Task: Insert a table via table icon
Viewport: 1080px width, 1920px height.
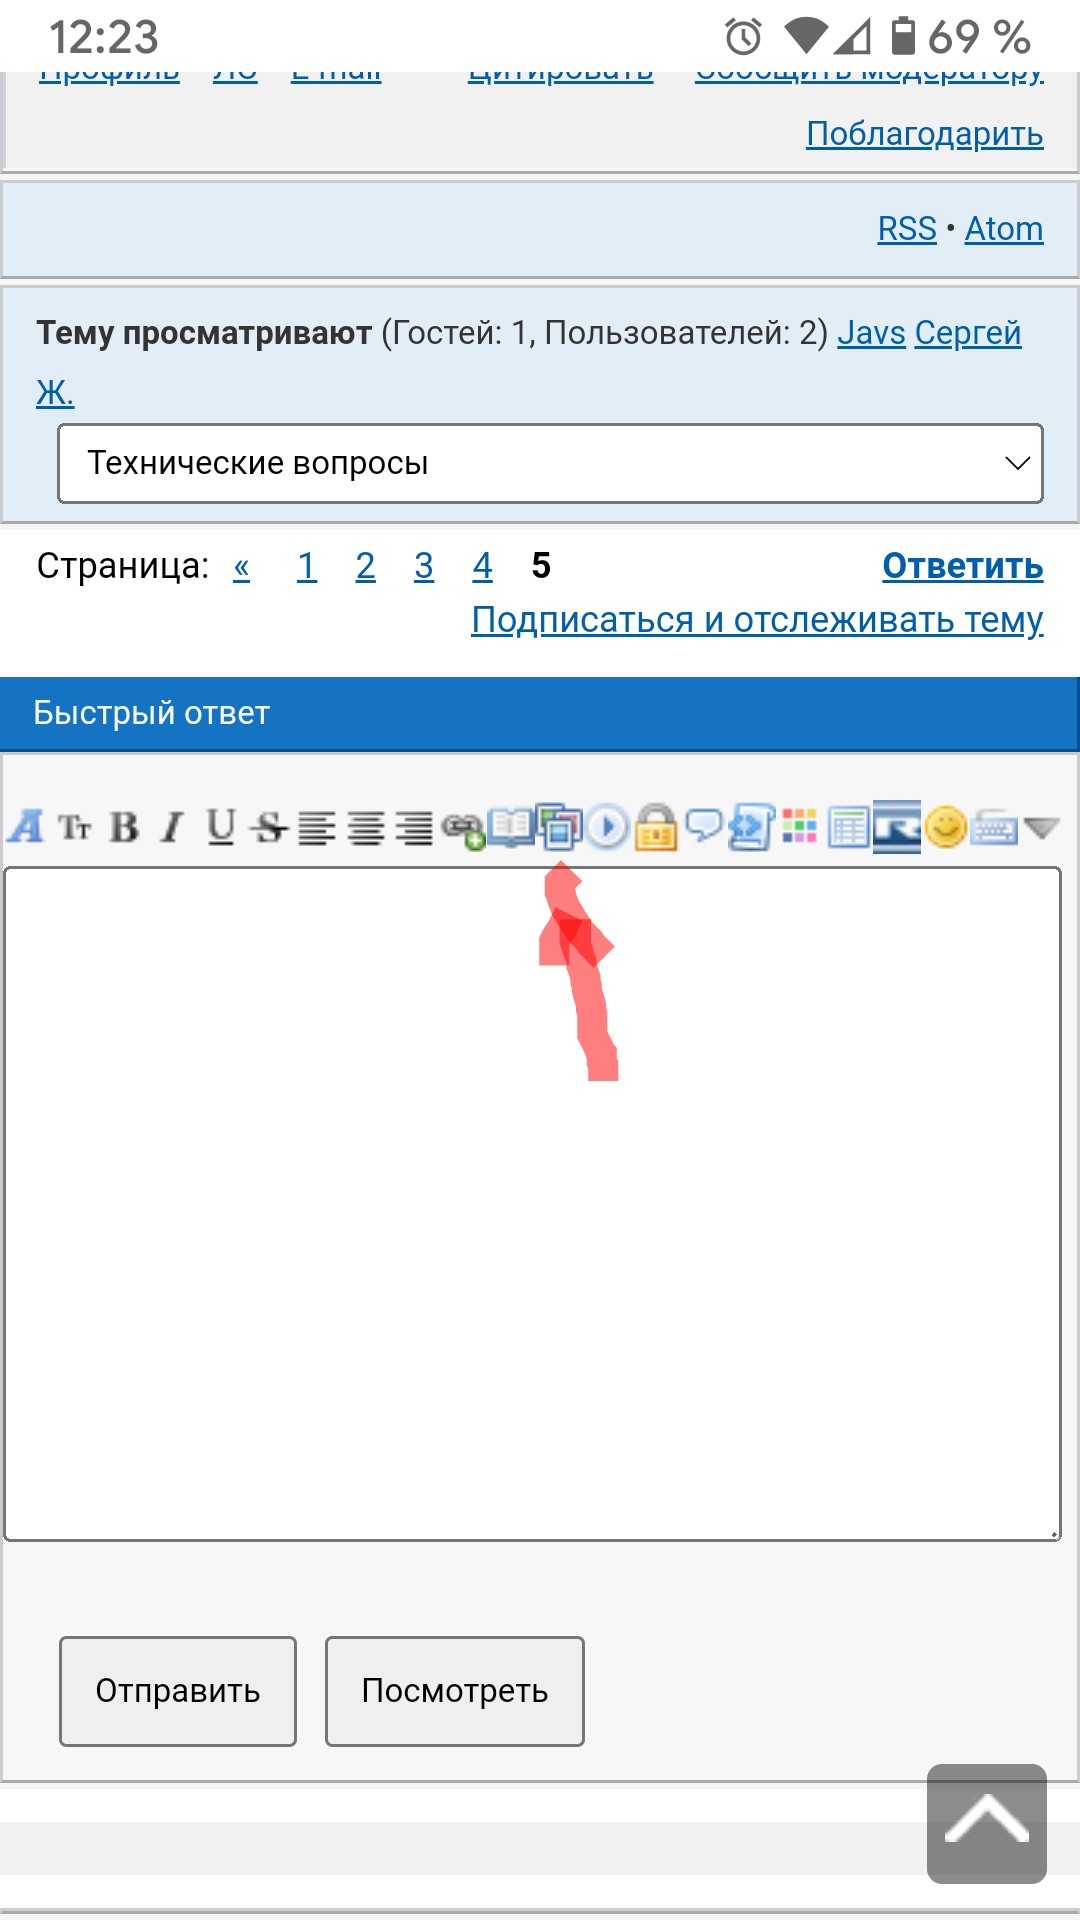Action: [848, 828]
